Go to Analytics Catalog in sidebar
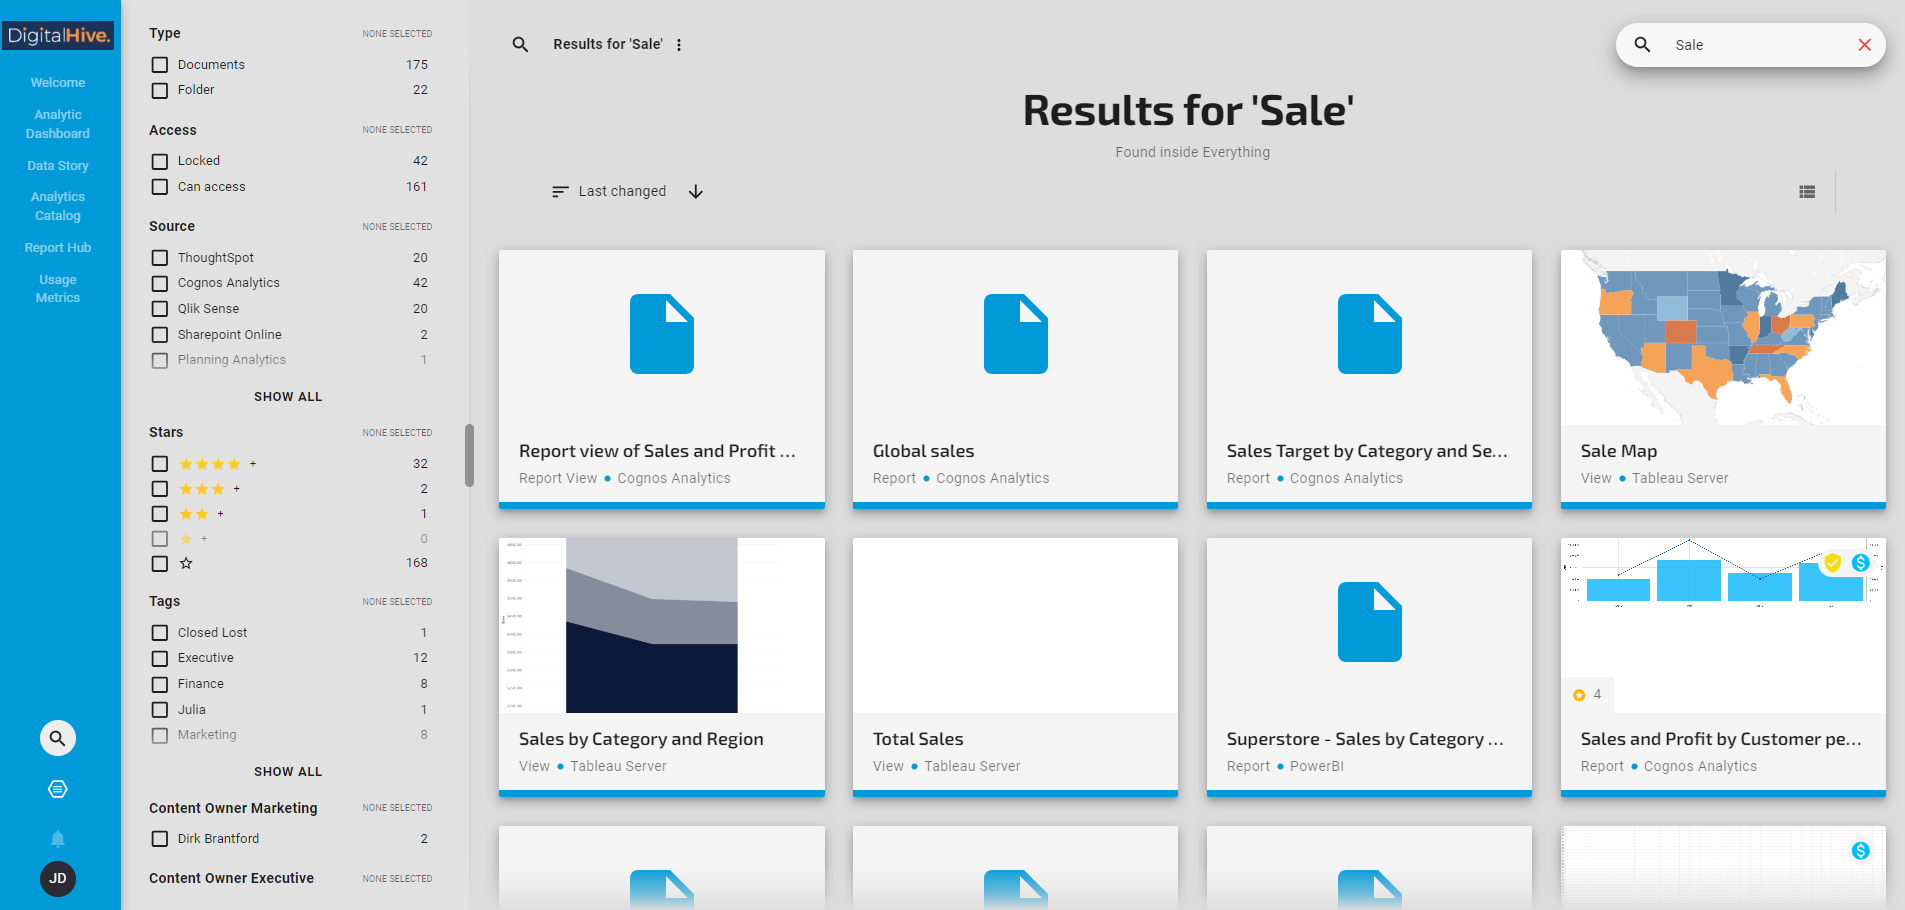 pos(58,206)
